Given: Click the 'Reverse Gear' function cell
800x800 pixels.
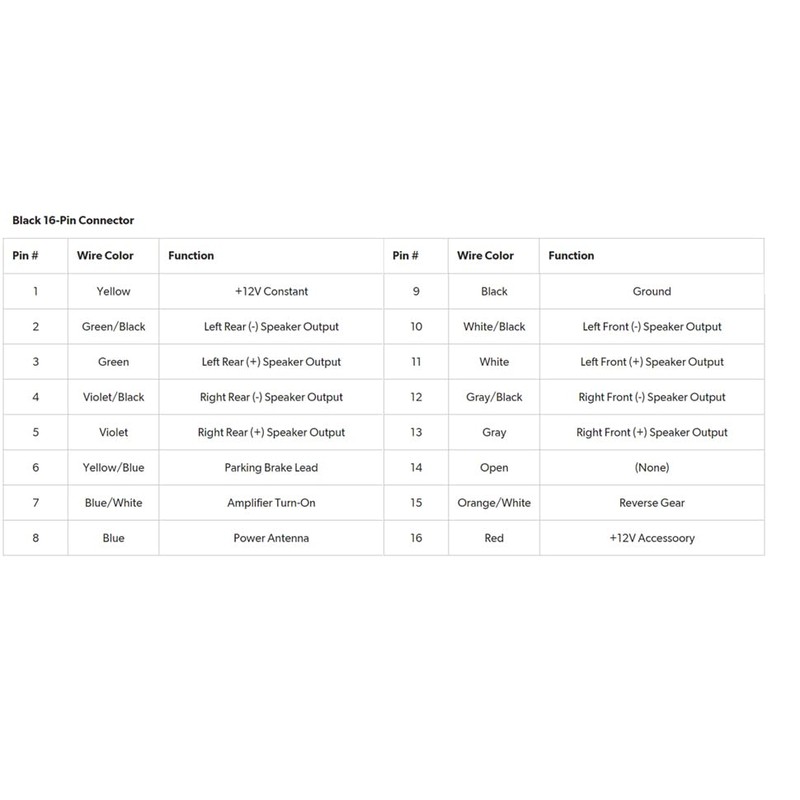Looking at the screenshot, I should pyautogui.click(x=652, y=503).
